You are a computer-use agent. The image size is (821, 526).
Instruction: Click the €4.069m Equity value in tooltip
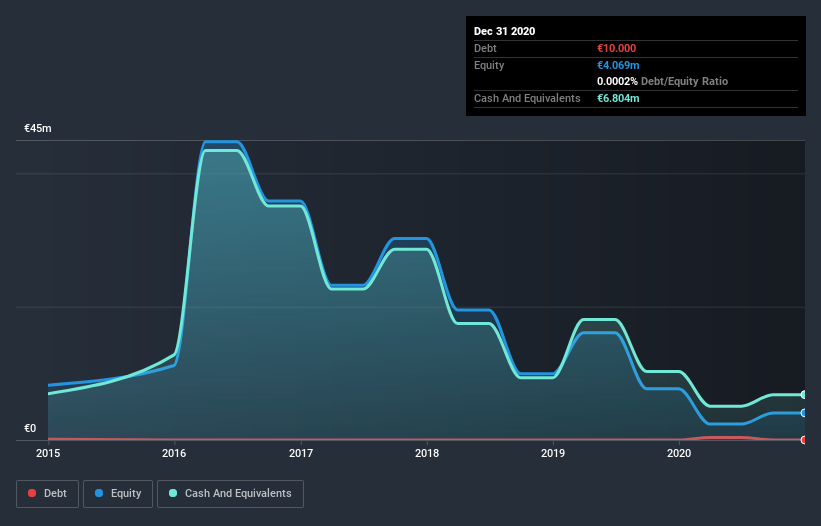(x=618, y=65)
